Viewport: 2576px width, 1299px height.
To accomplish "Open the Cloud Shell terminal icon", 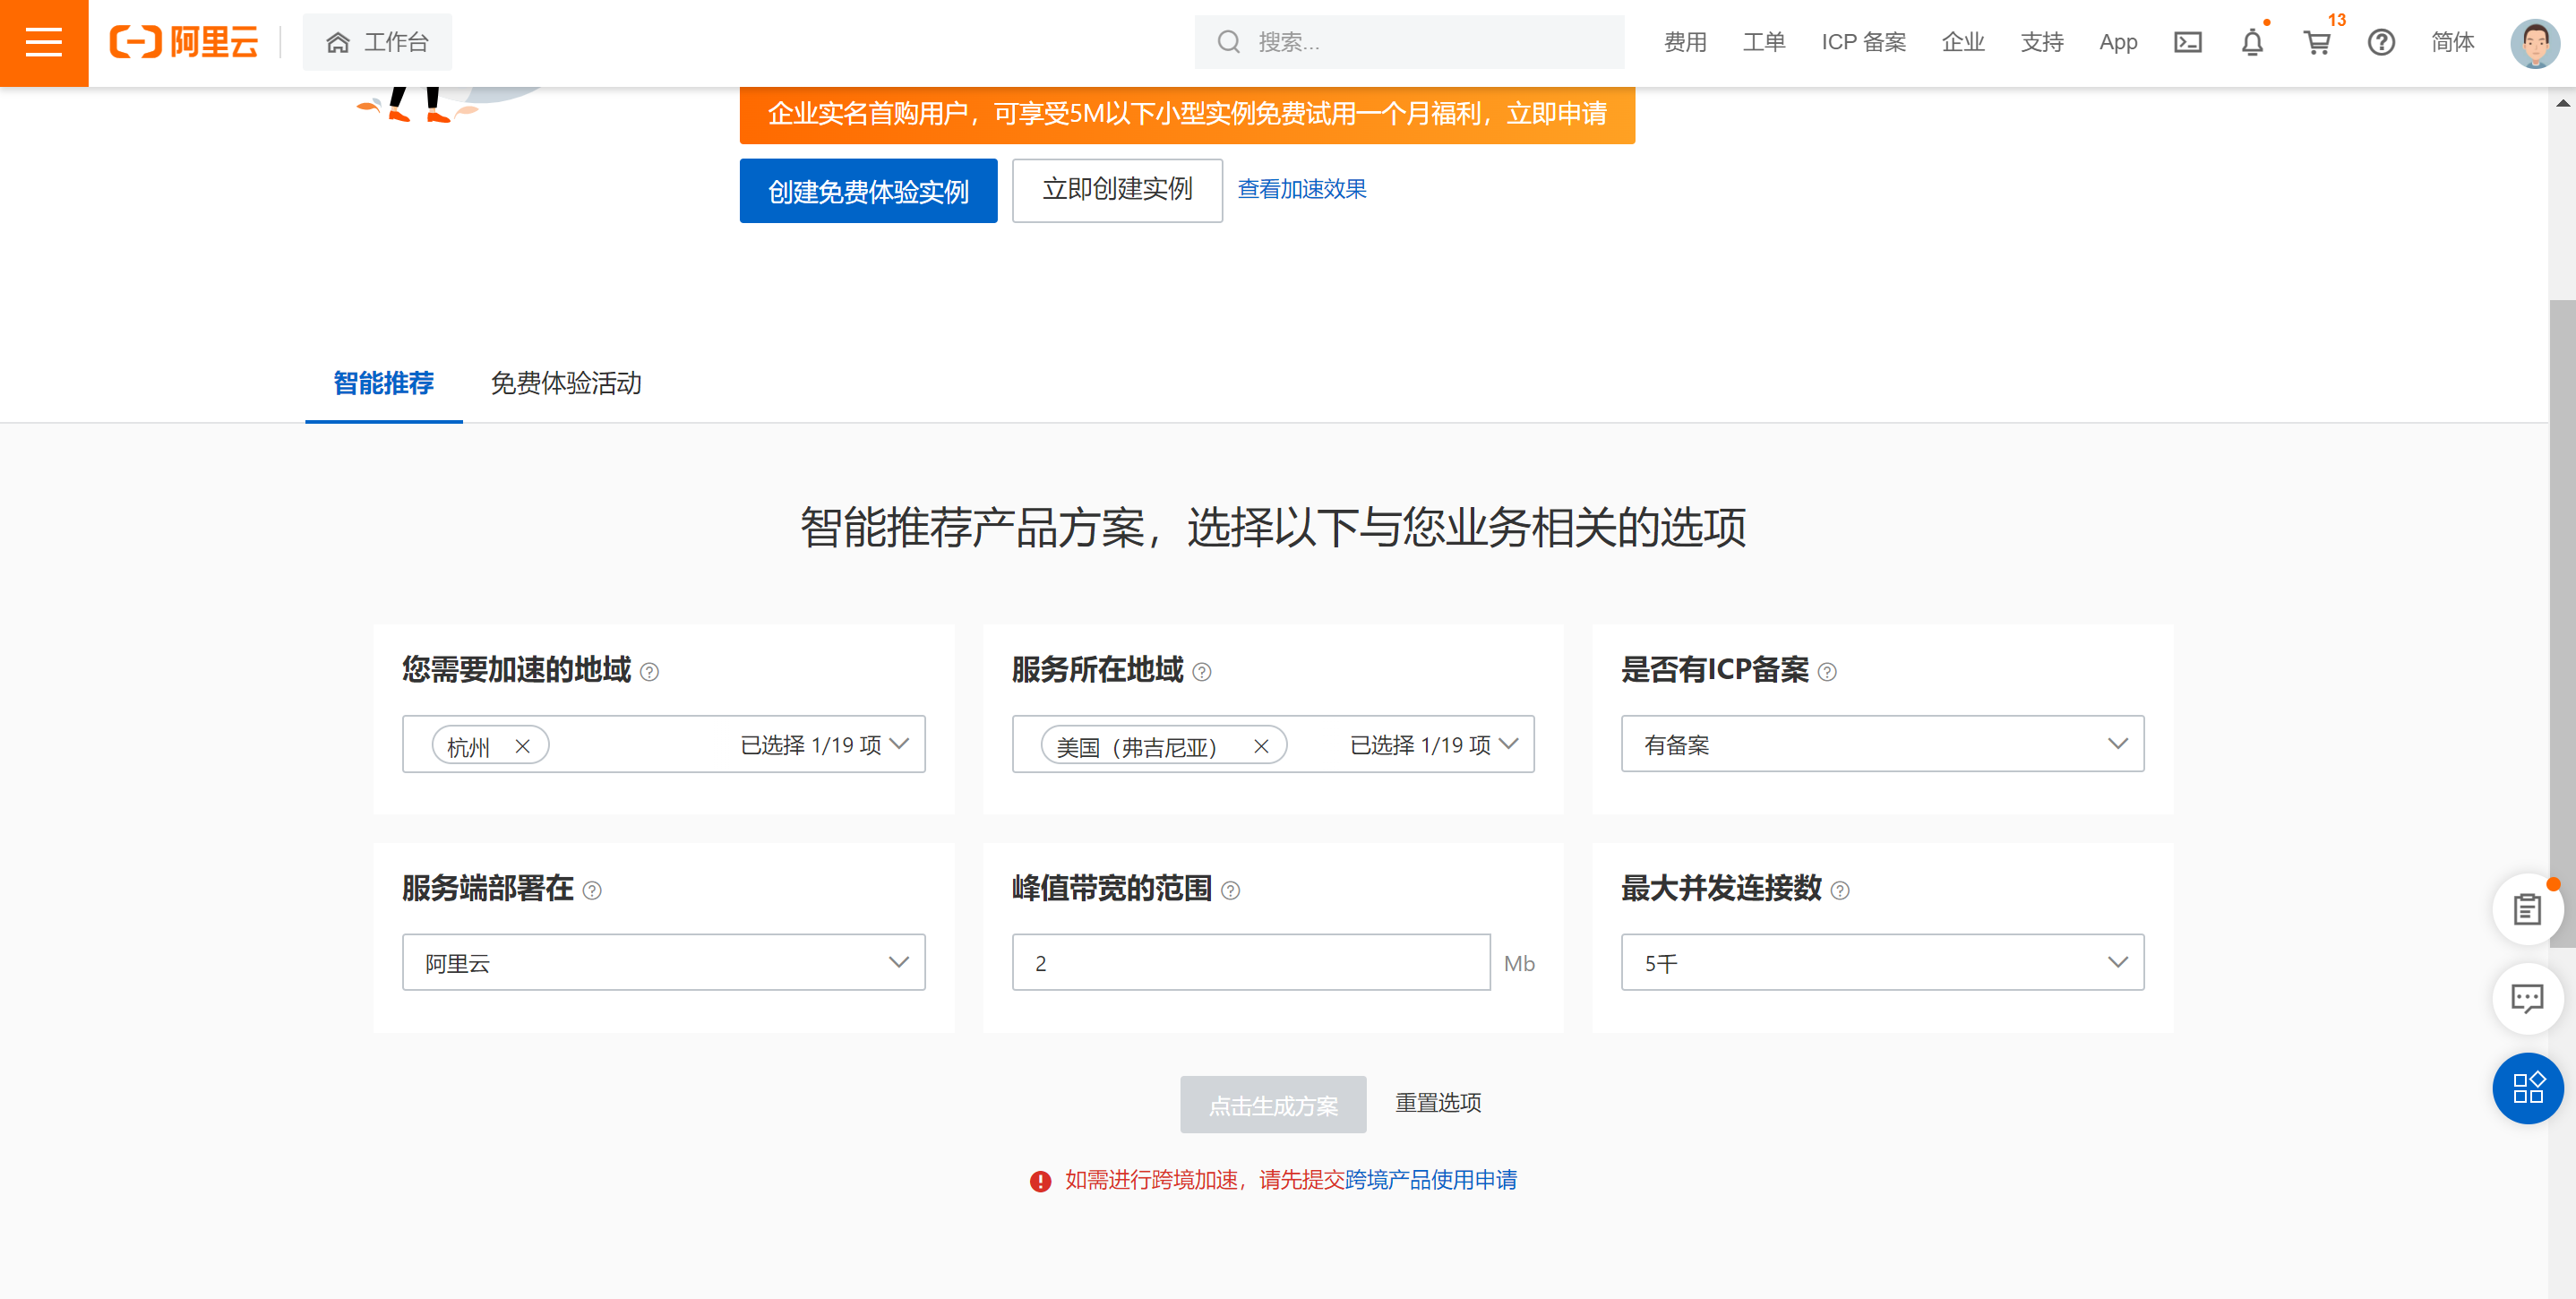I will (2188, 42).
